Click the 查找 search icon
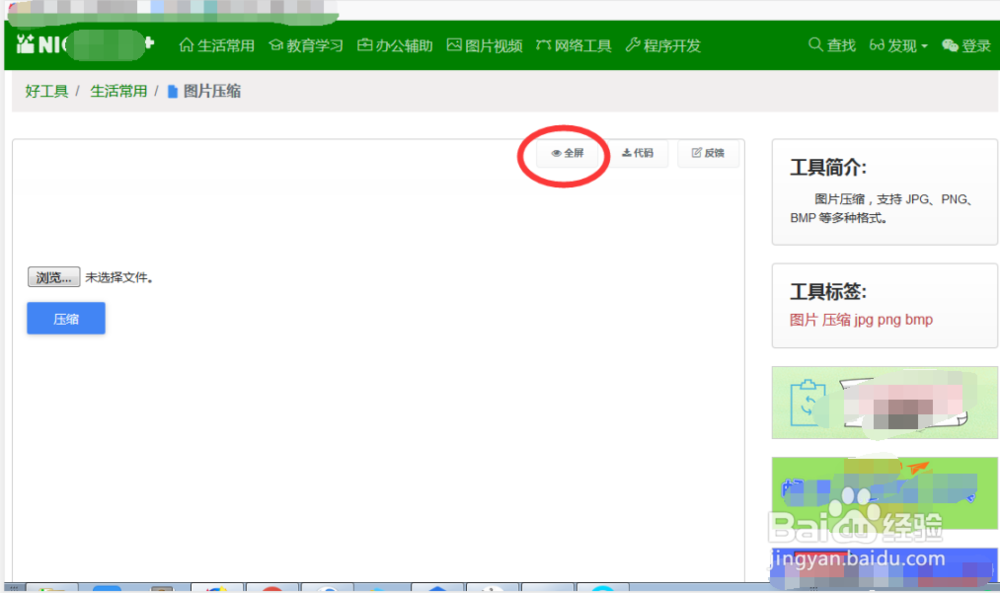Viewport: 1000px width, 593px height. [x=831, y=44]
